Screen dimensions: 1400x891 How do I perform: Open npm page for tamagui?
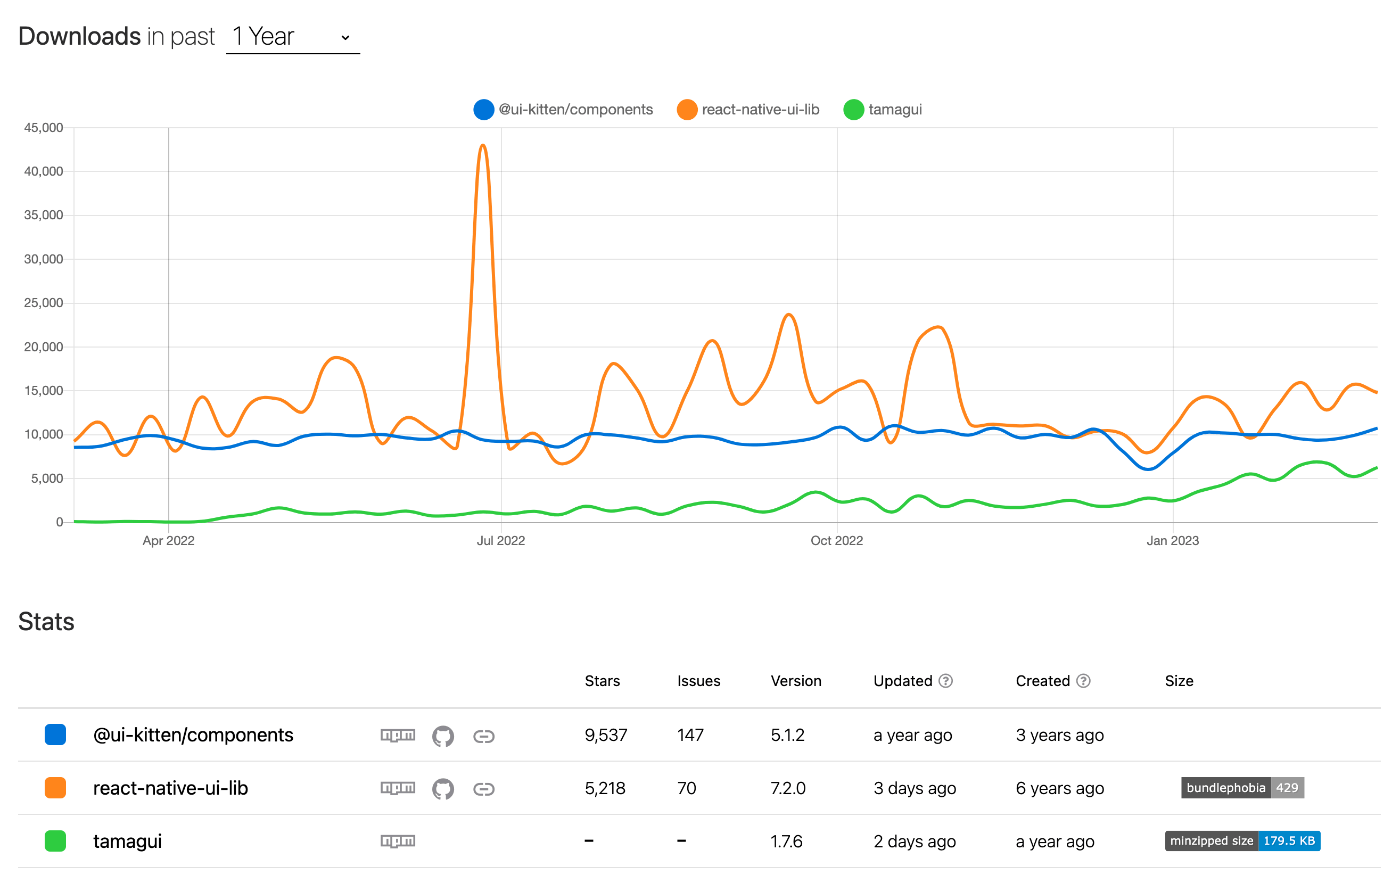[398, 842]
